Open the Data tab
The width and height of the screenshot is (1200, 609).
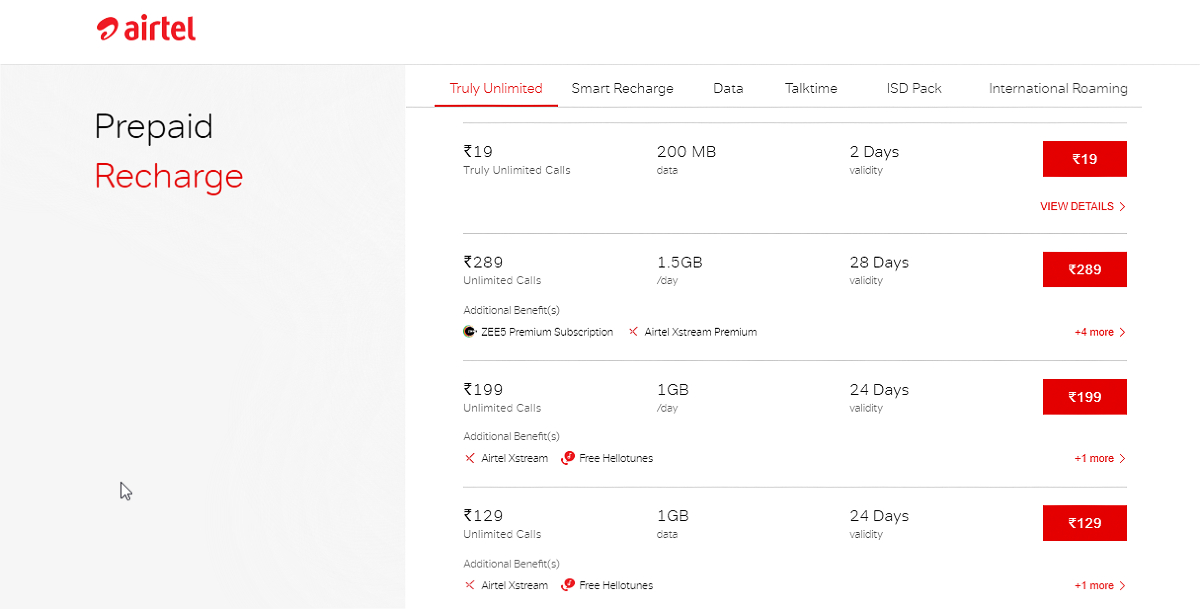click(x=728, y=88)
